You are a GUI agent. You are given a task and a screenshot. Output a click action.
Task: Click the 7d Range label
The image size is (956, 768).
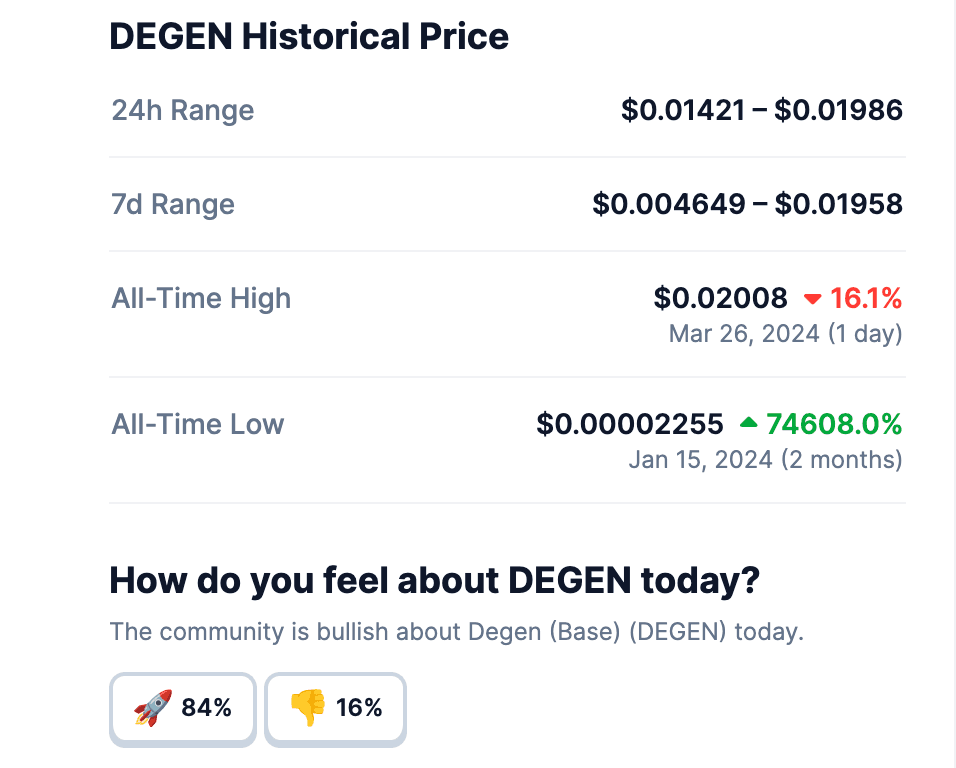click(173, 204)
